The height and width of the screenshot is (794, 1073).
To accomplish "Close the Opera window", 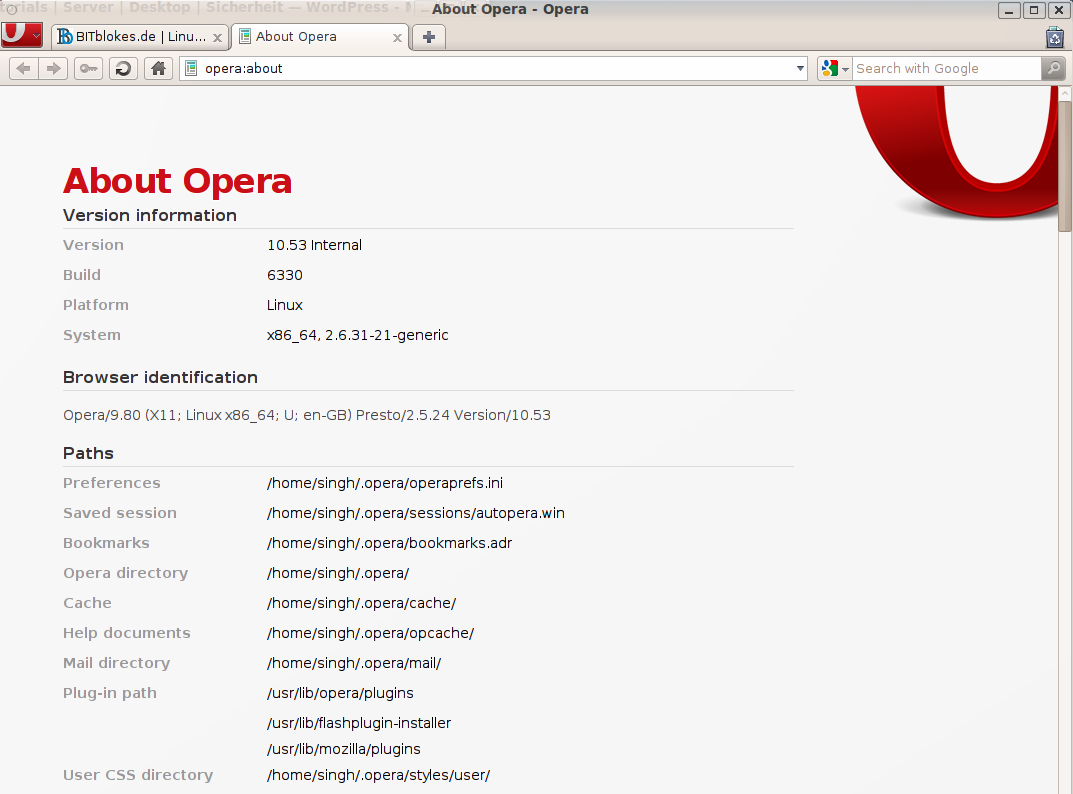I will (x=1059, y=10).
